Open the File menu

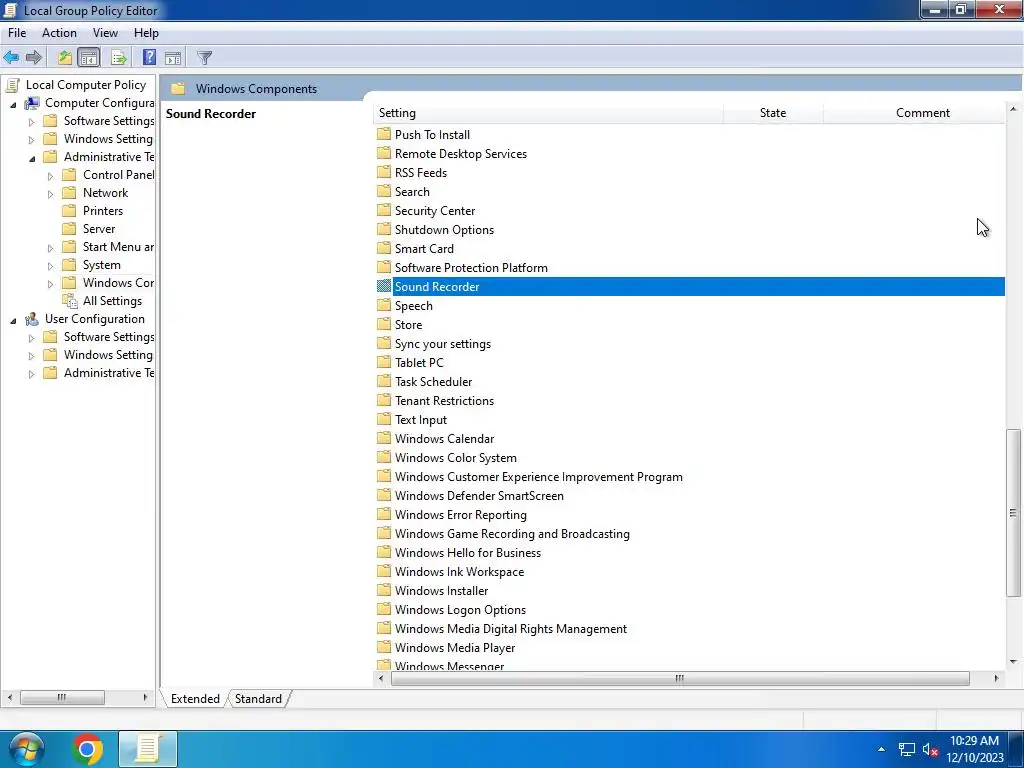tap(17, 33)
